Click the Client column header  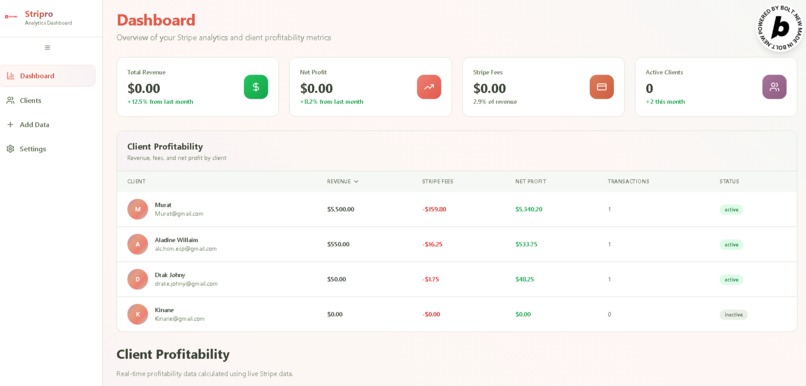[x=136, y=181]
